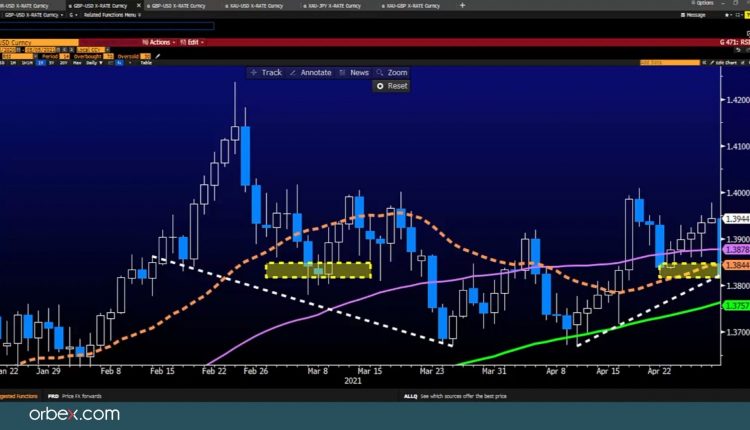Reset the chart zoom
The image size is (750, 430).
392,86
